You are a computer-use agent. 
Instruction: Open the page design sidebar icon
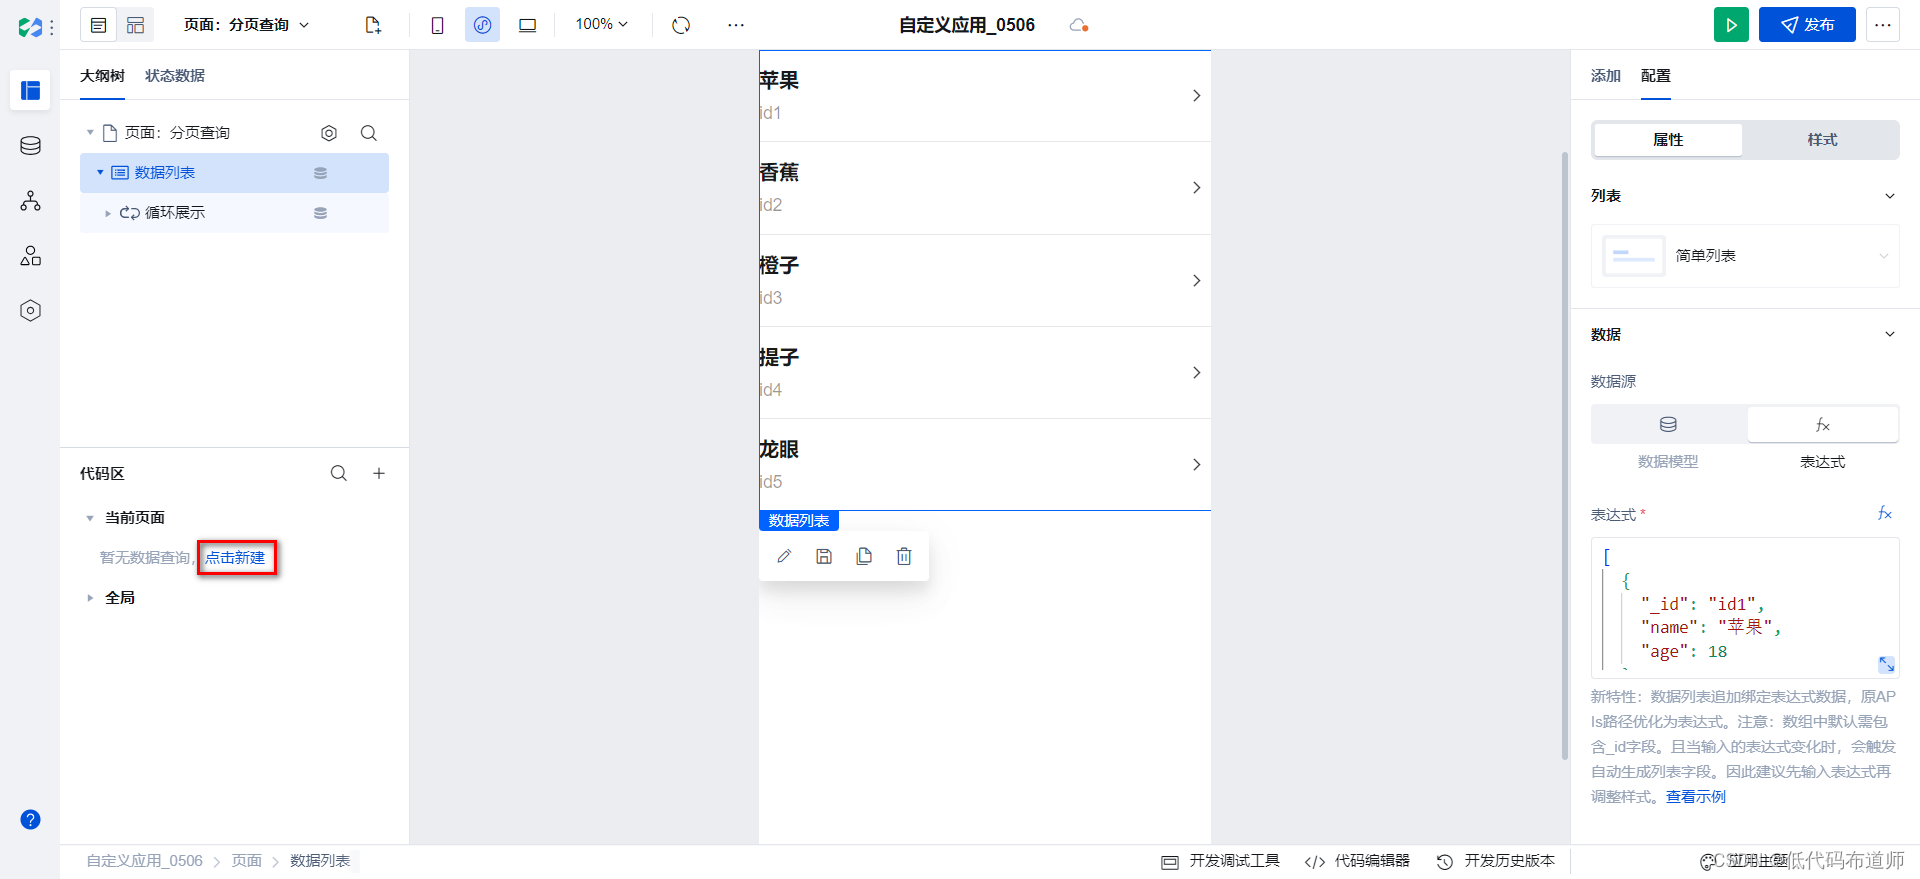(31, 90)
